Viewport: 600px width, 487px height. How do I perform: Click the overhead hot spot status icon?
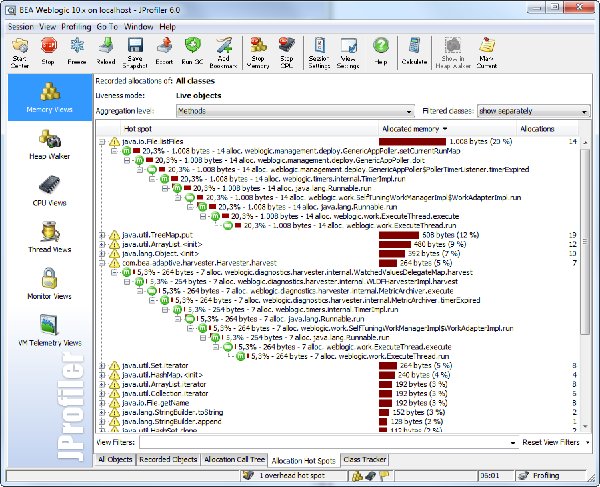[249, 476]
